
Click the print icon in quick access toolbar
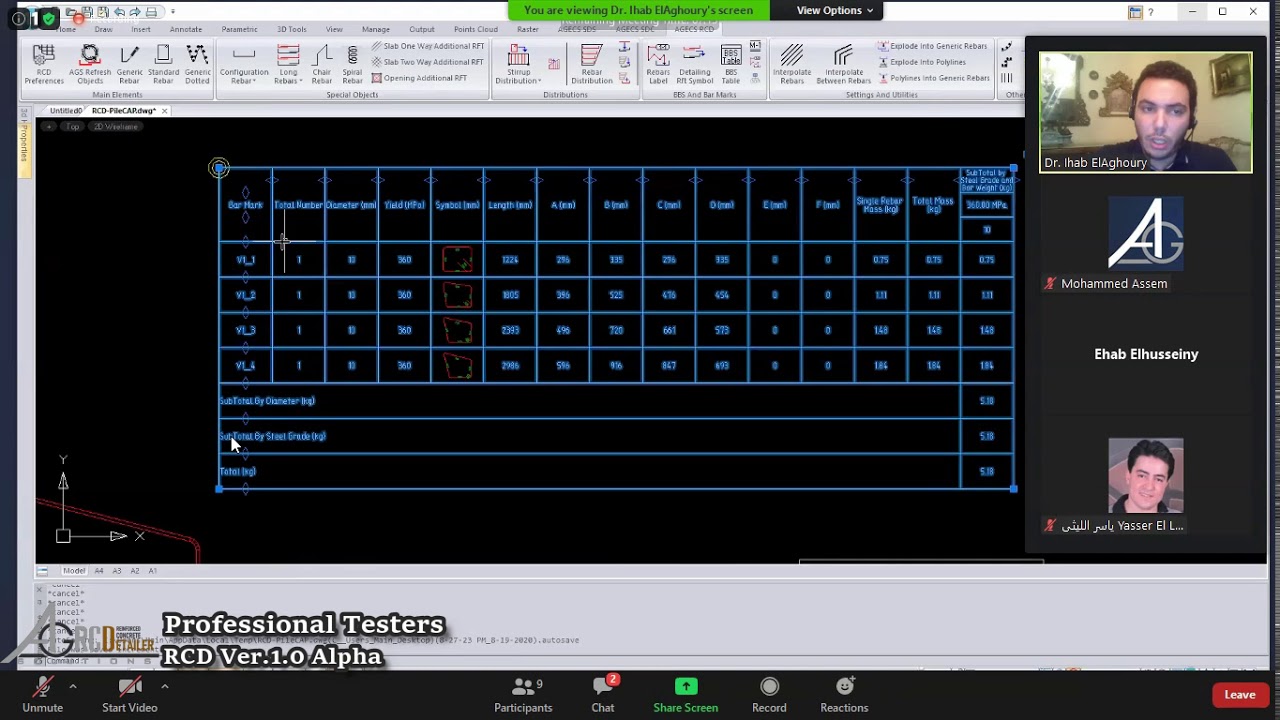tap(152, 12)
